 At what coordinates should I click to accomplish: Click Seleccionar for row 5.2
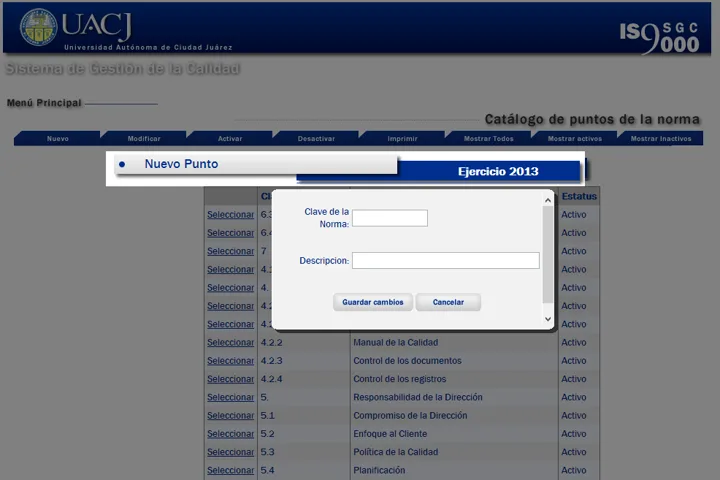(231, 434)
